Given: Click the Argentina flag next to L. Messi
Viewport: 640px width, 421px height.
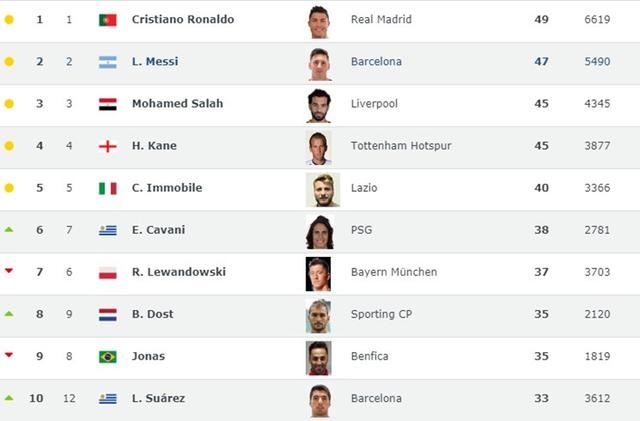Looking at the screenshot, I should pos(108,62).
